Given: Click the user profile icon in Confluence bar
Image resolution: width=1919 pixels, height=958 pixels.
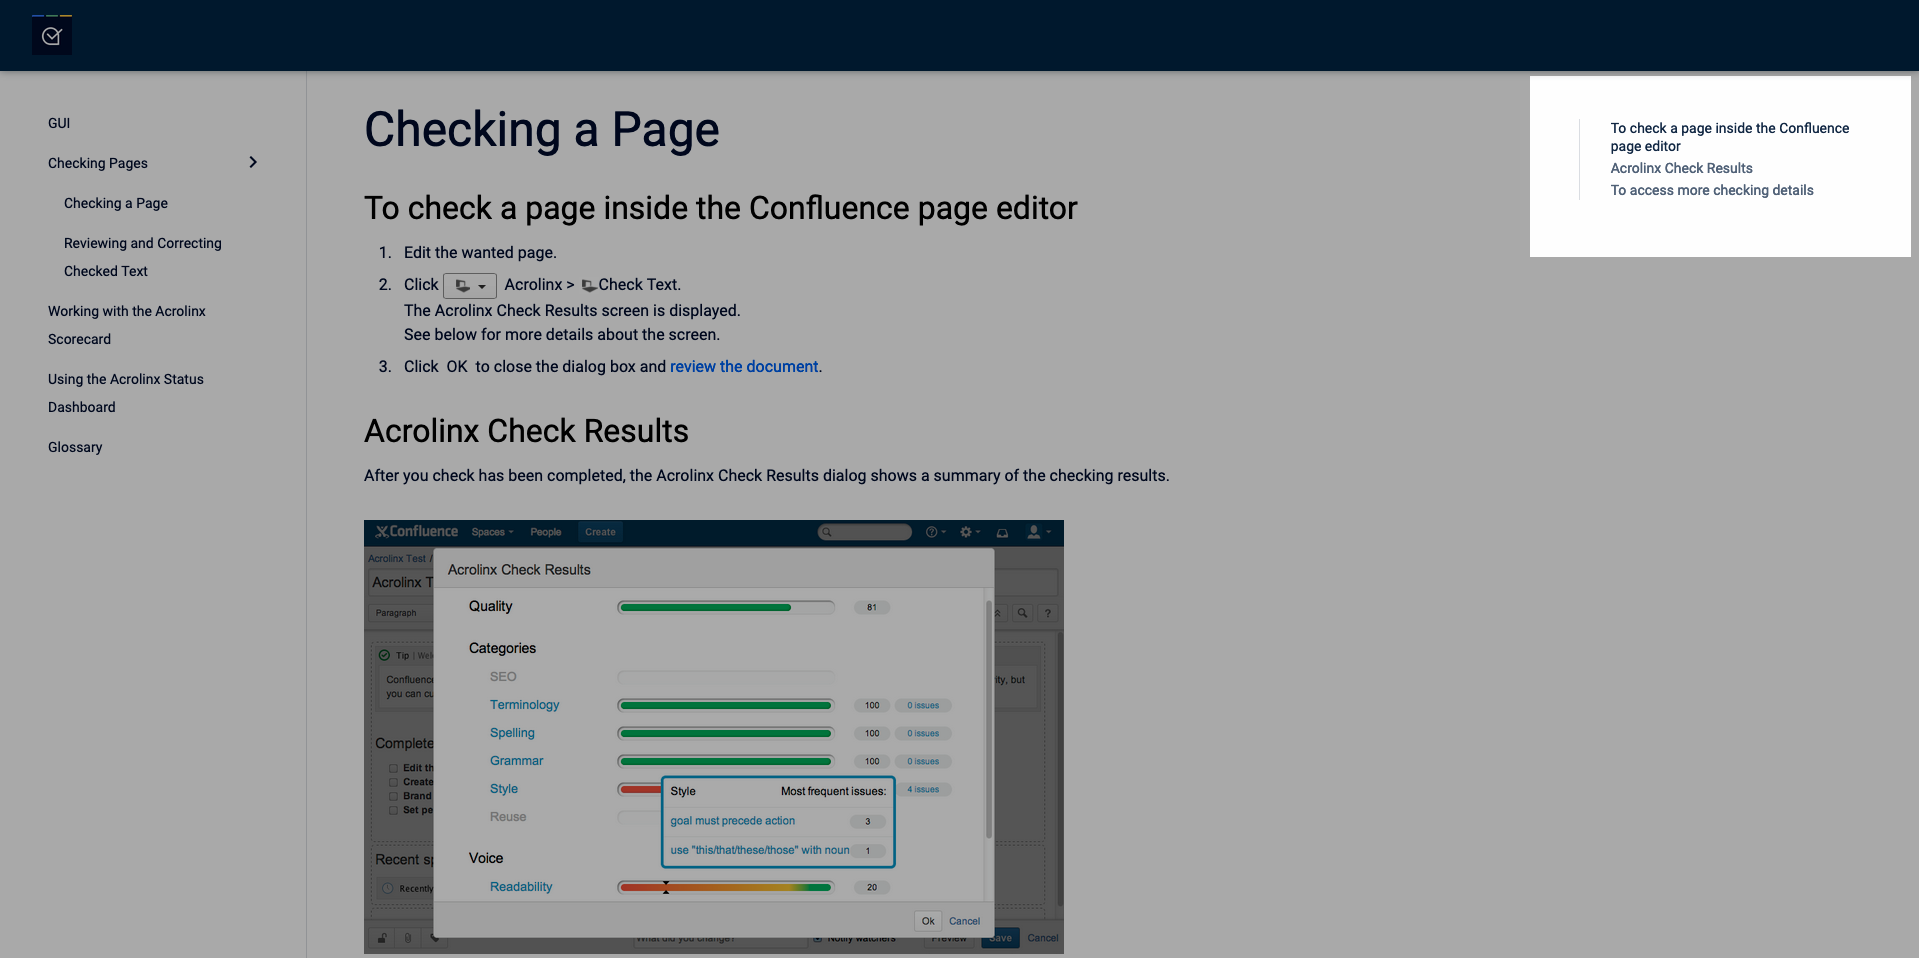Looking at the screenshot, I should (1035, 532).
